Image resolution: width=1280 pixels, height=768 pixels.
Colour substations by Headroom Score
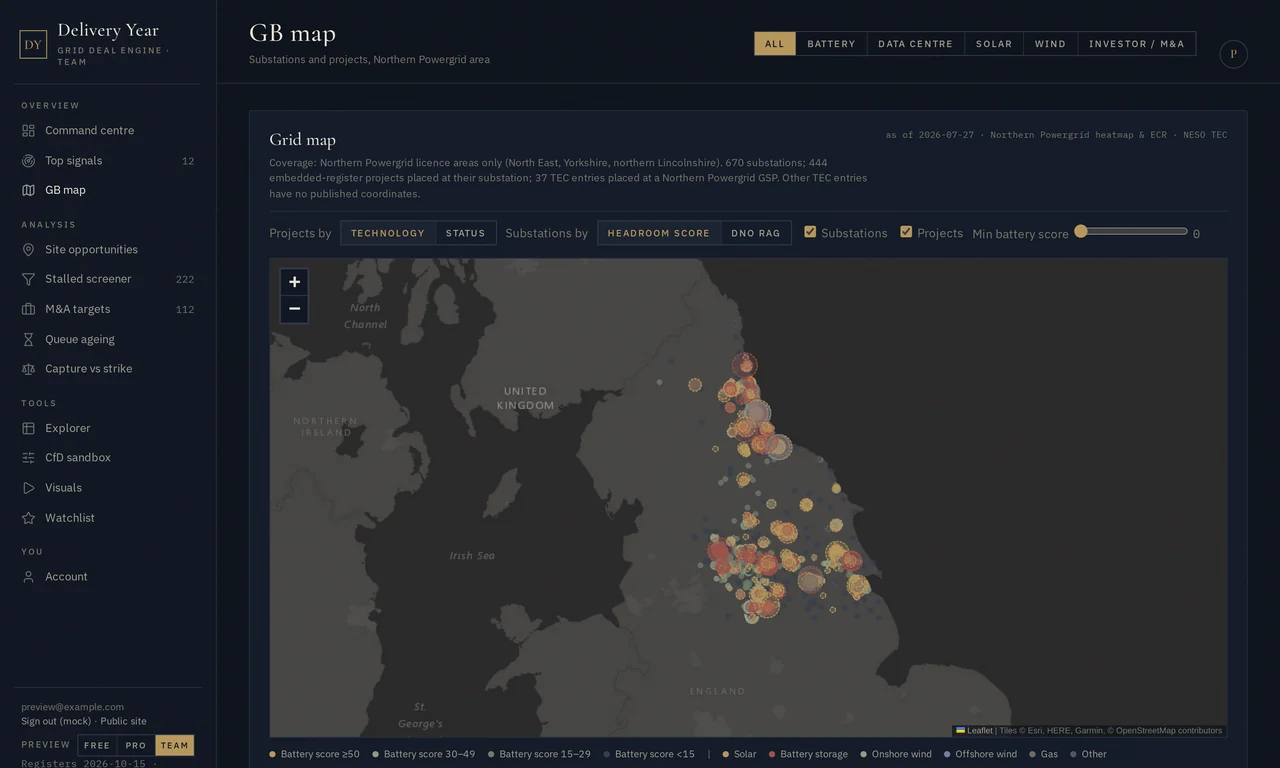point(659,233)
